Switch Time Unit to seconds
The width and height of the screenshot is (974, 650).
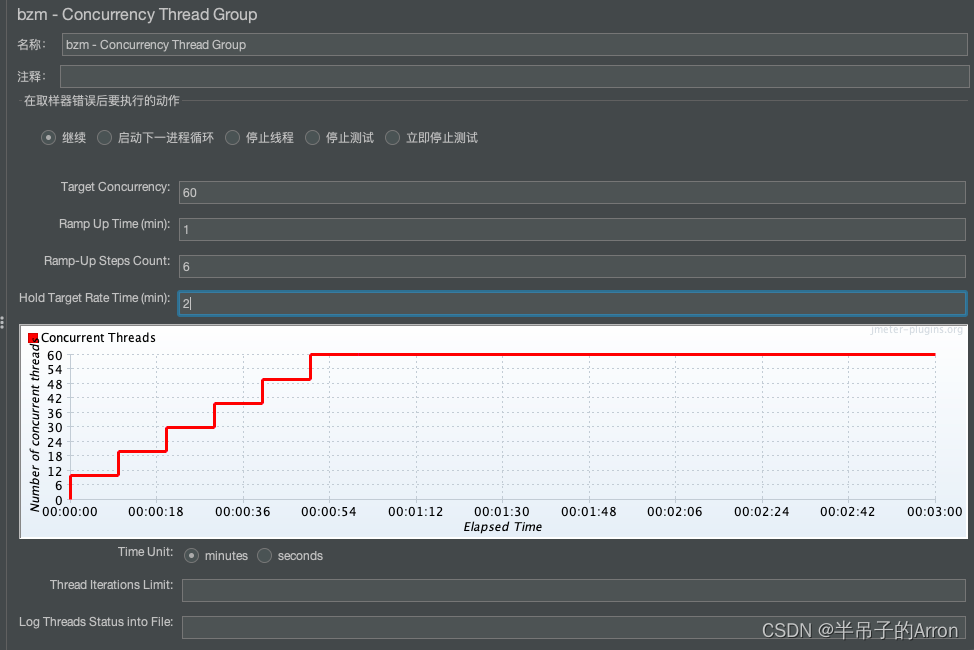264,555
